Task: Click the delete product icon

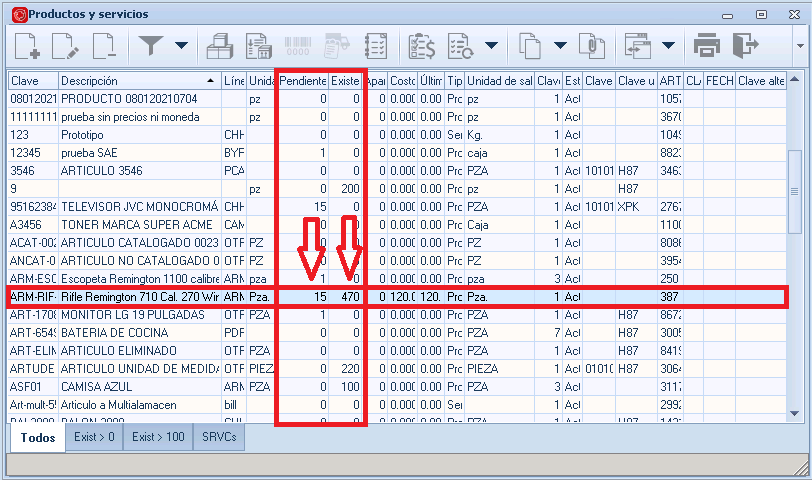Action: click(103, 45)
